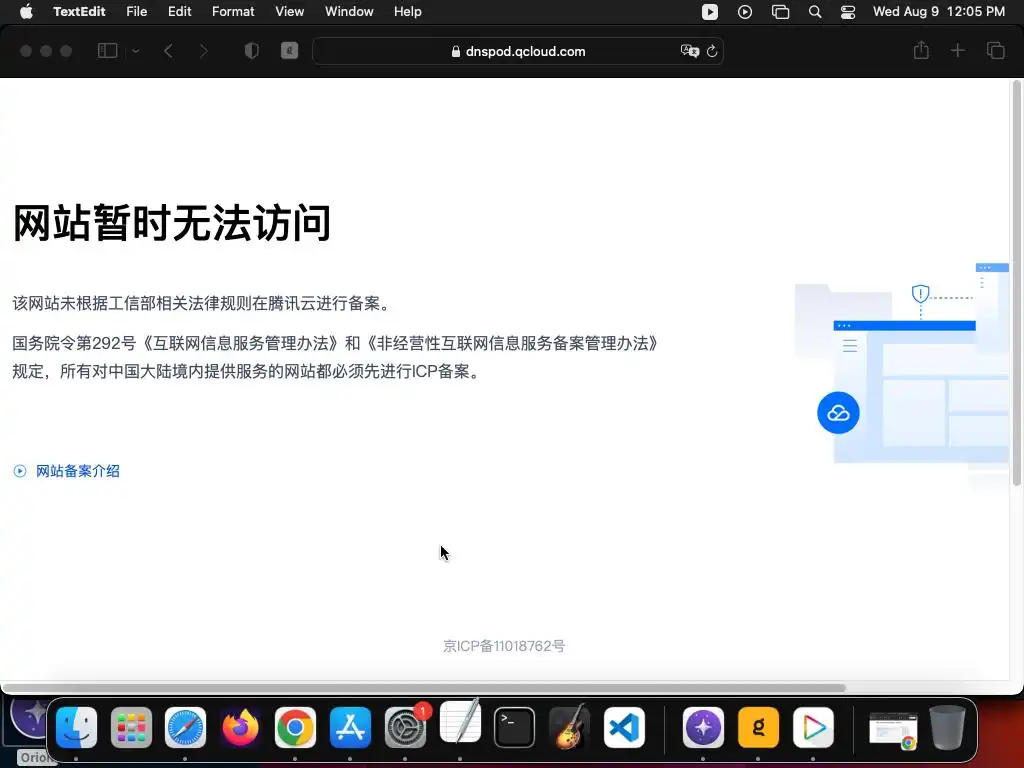This screenshot has height=768, width=1024.
Task: Go back with the left arrow
Action: point(168,51)
